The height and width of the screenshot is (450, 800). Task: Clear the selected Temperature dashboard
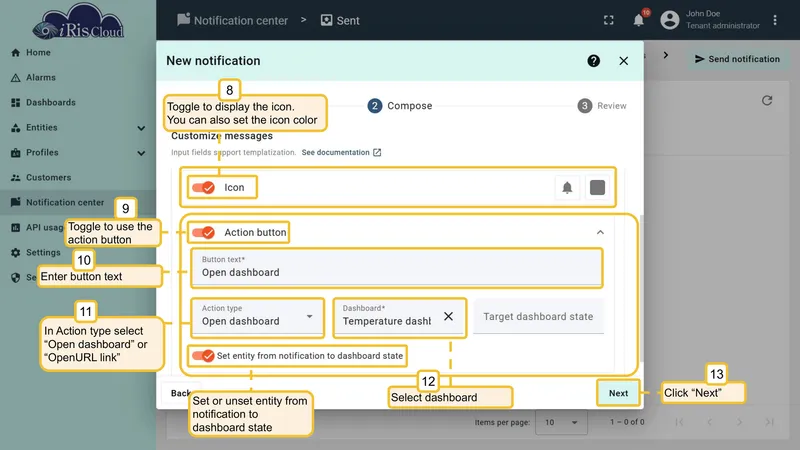[448, 316]
